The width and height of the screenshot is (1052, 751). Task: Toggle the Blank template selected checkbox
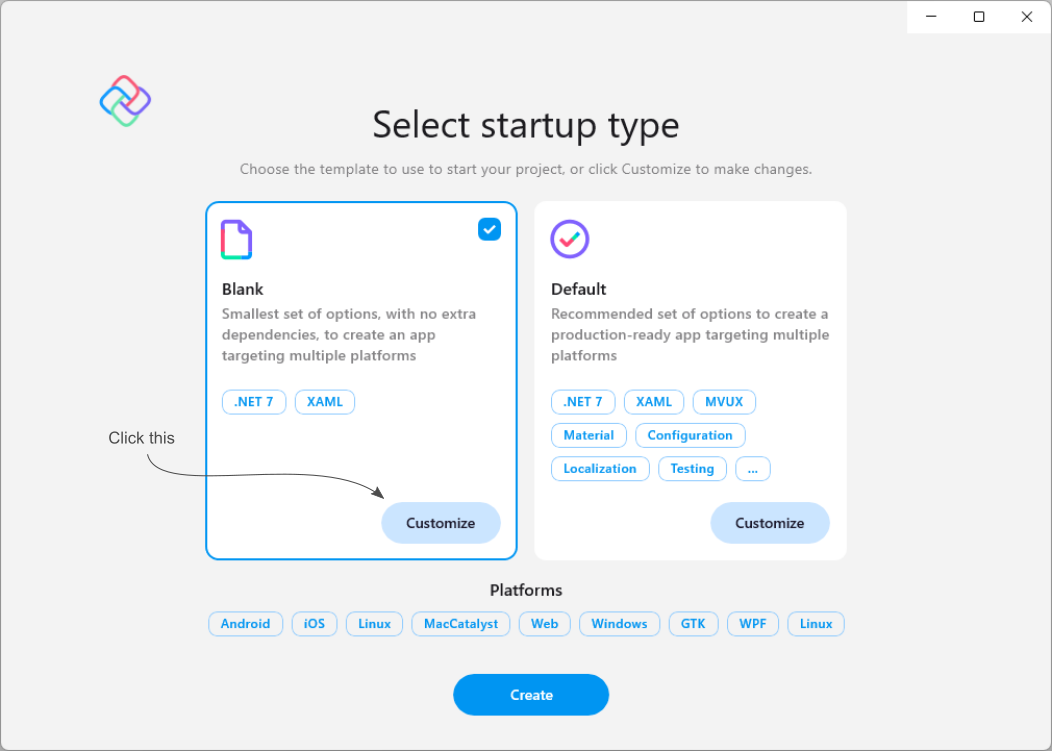pos(489,230)
